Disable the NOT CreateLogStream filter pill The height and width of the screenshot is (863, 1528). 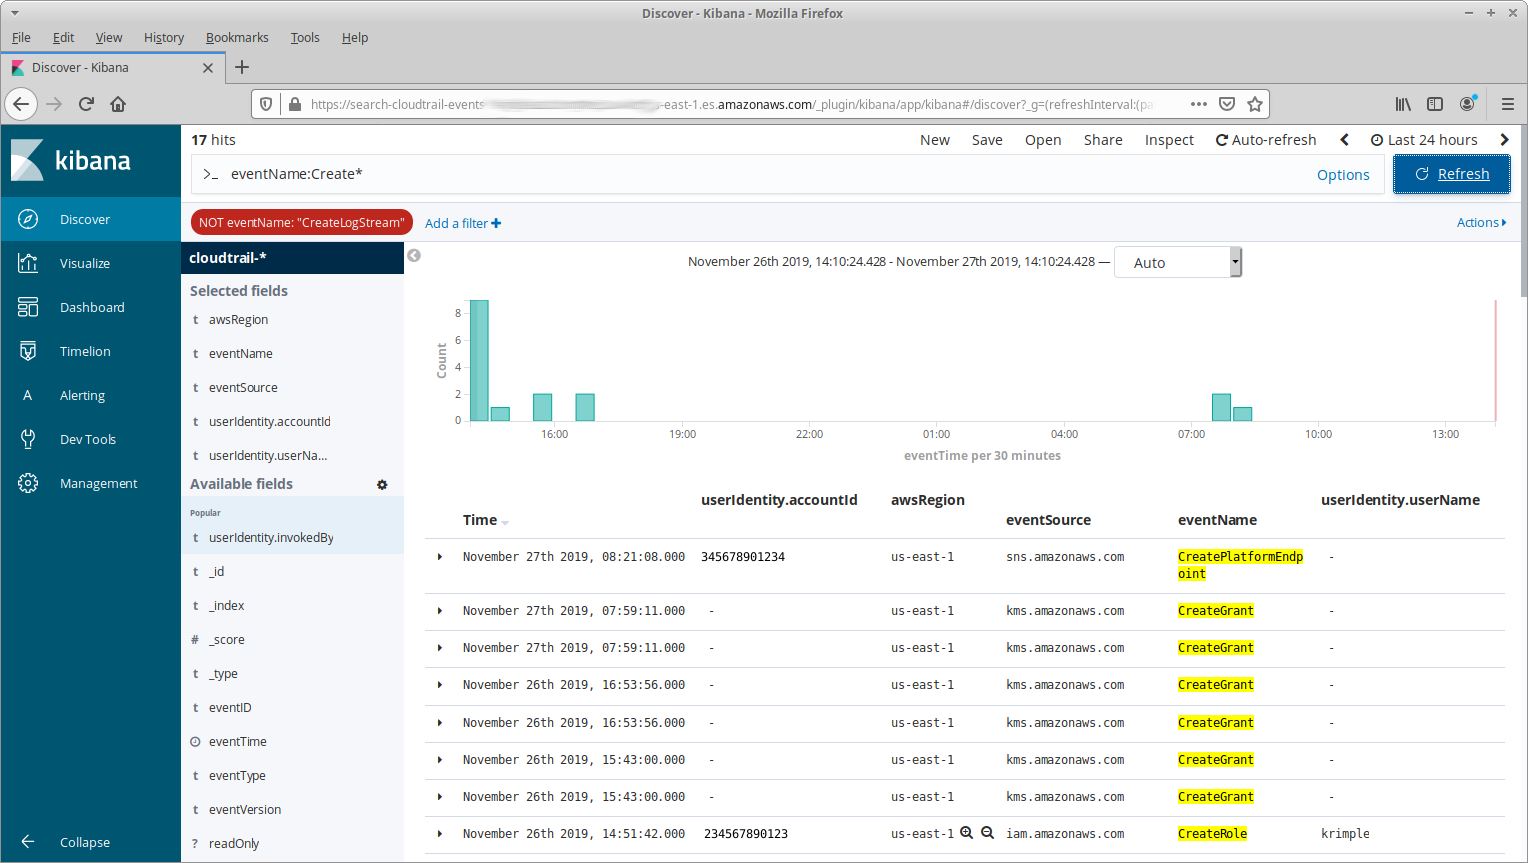click(301, 222)
